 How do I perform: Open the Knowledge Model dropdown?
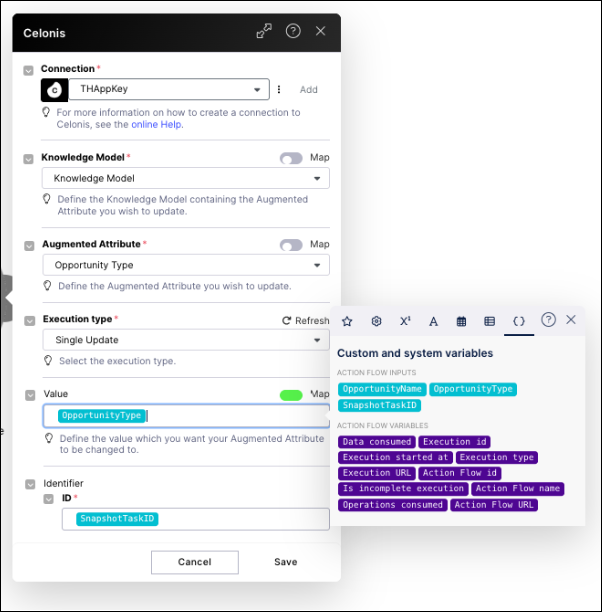(186, 178)
